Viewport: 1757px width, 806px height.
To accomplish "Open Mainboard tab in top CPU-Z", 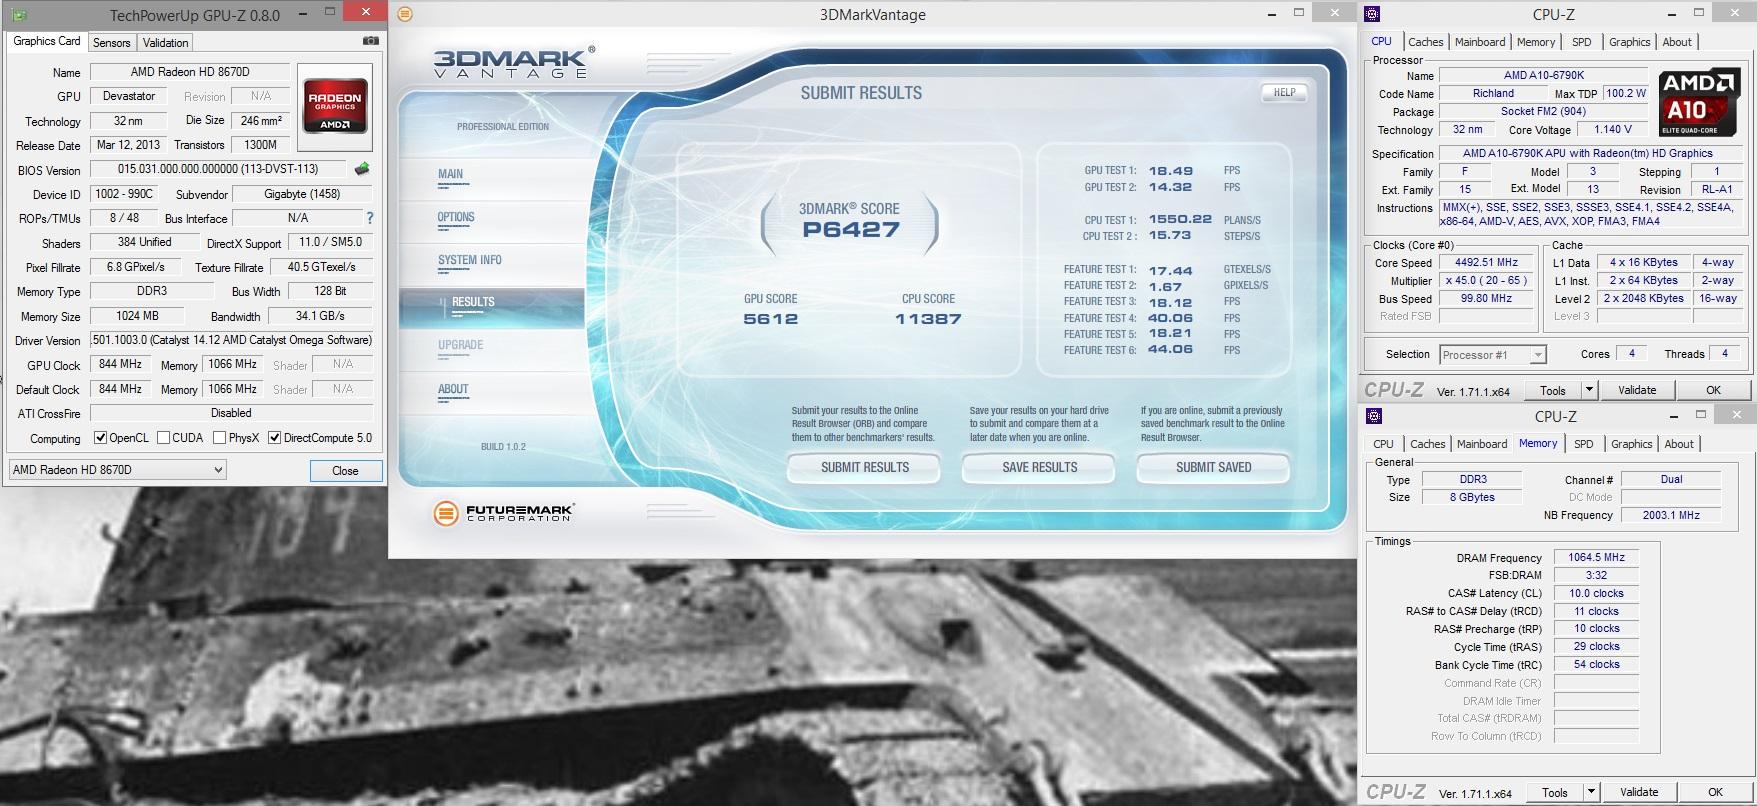I will pyautogui.click(x=1480, y=42).
